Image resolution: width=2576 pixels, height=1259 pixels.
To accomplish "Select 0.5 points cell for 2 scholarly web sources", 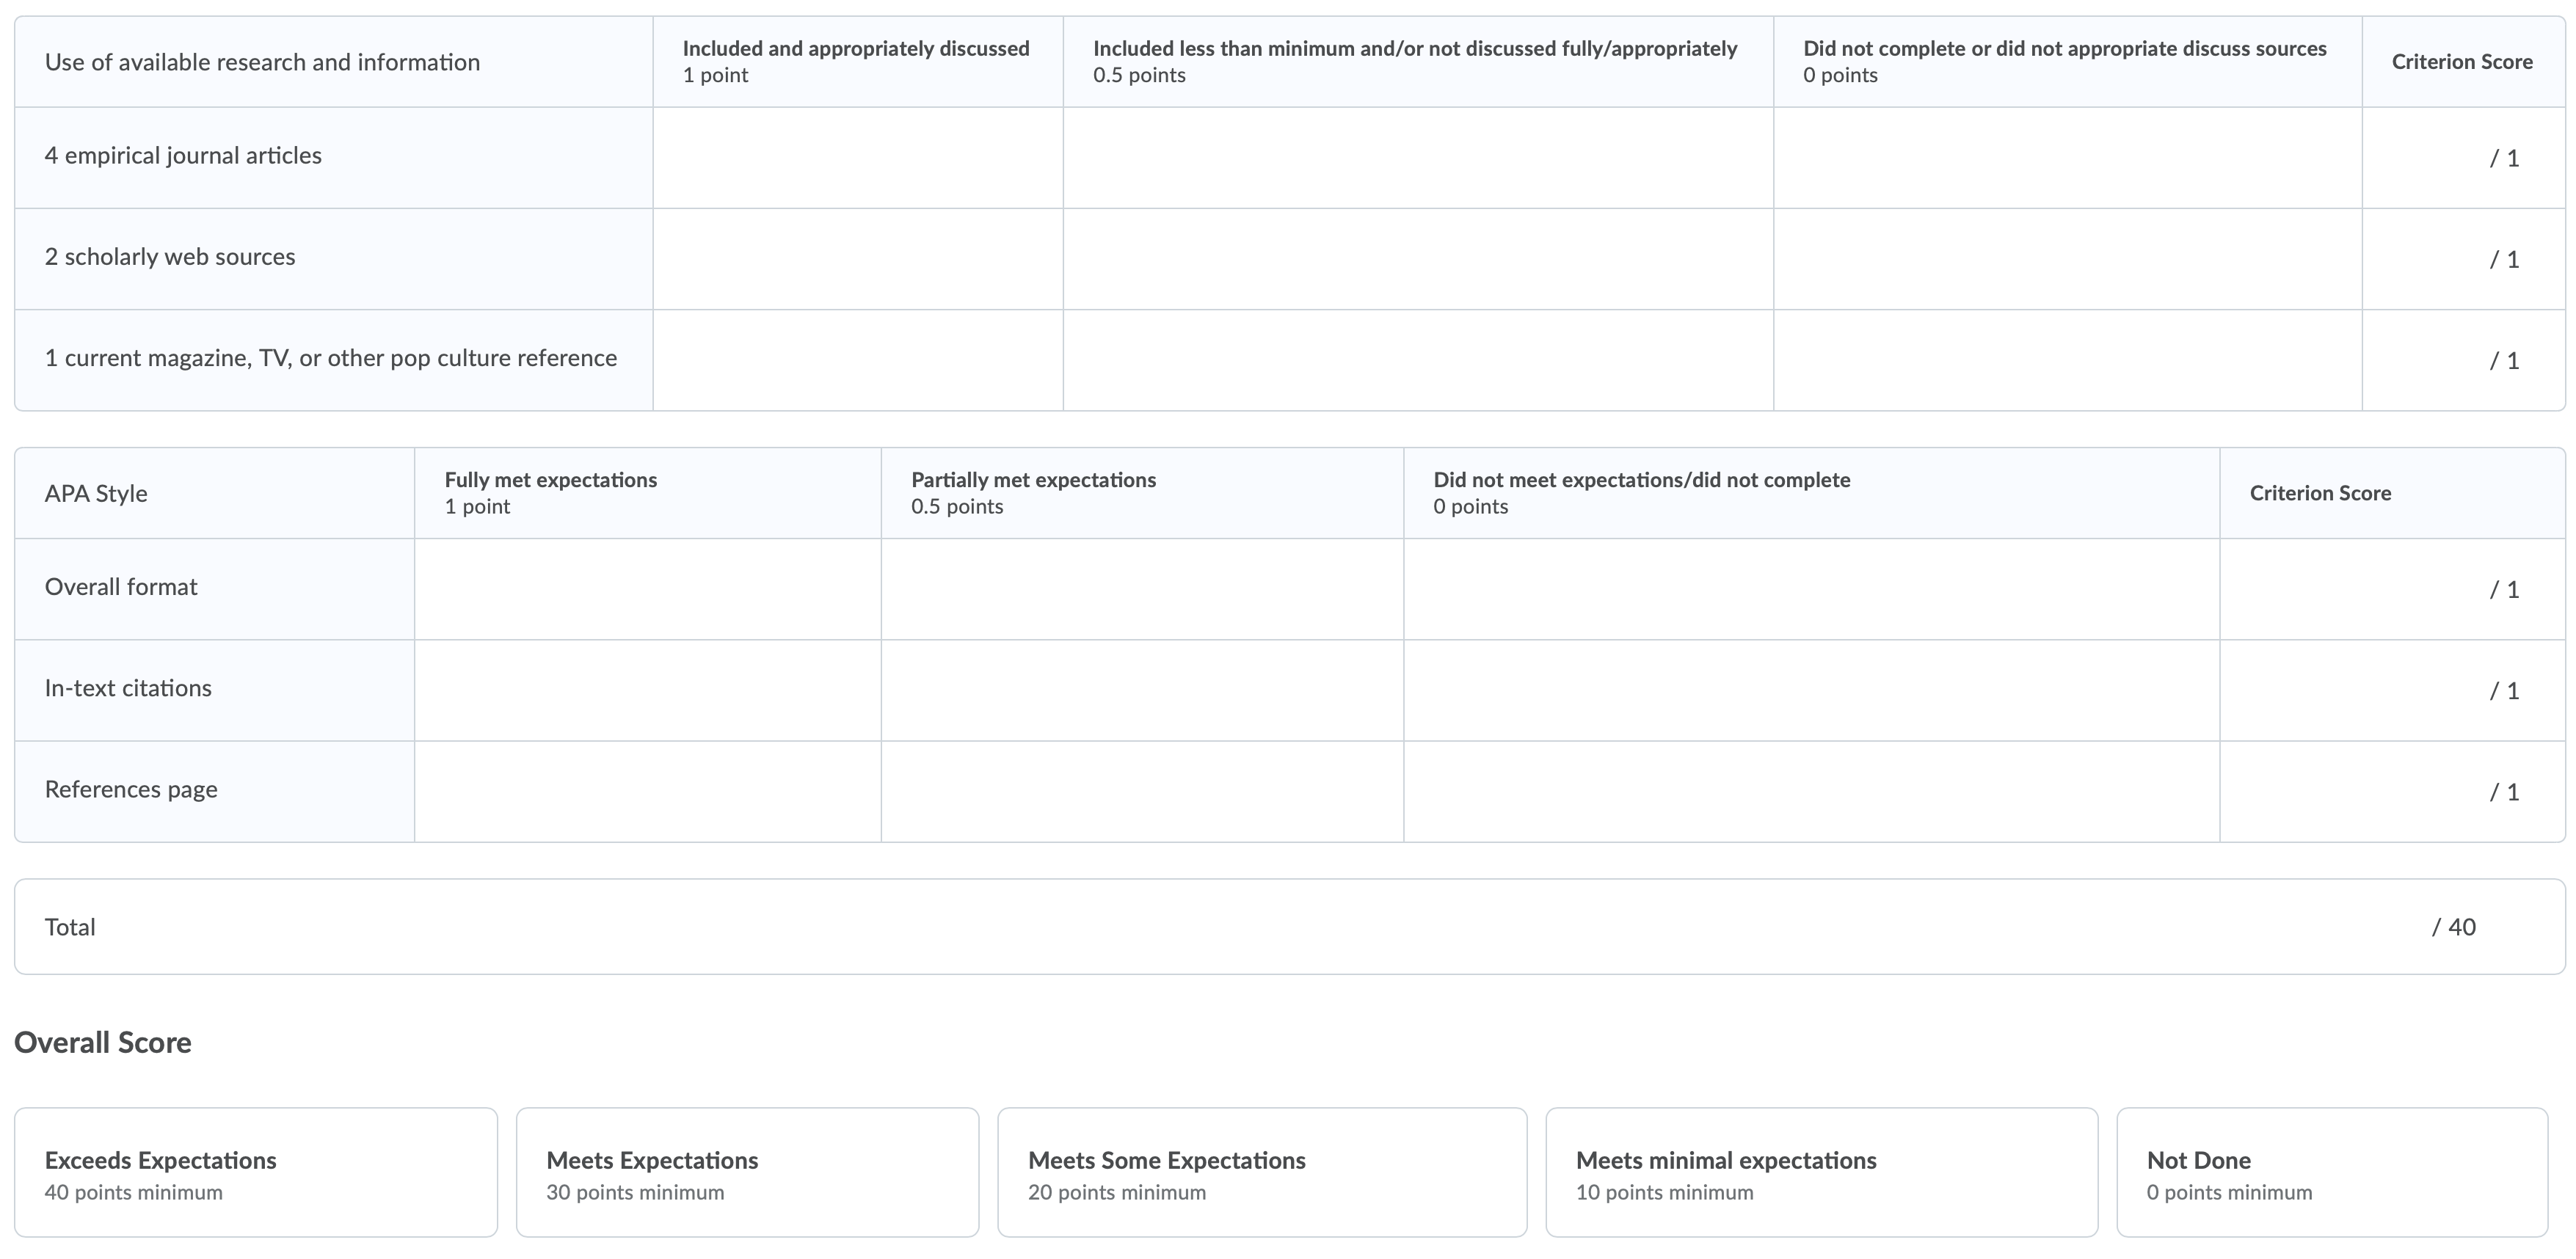I will pyautogui.click(x=1418, y=259).
